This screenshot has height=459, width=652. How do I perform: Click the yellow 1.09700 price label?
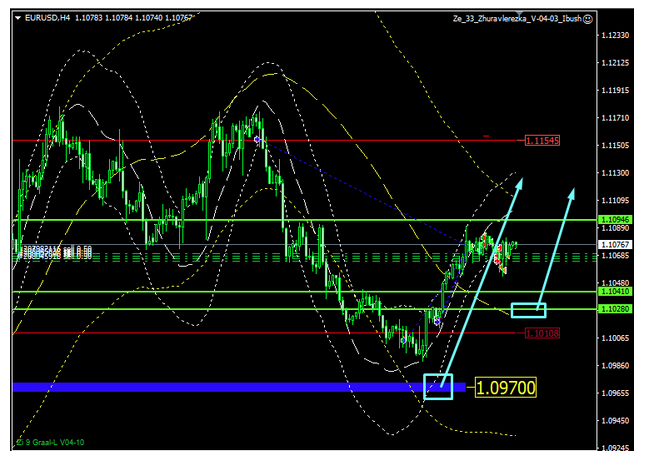point(506,386)
